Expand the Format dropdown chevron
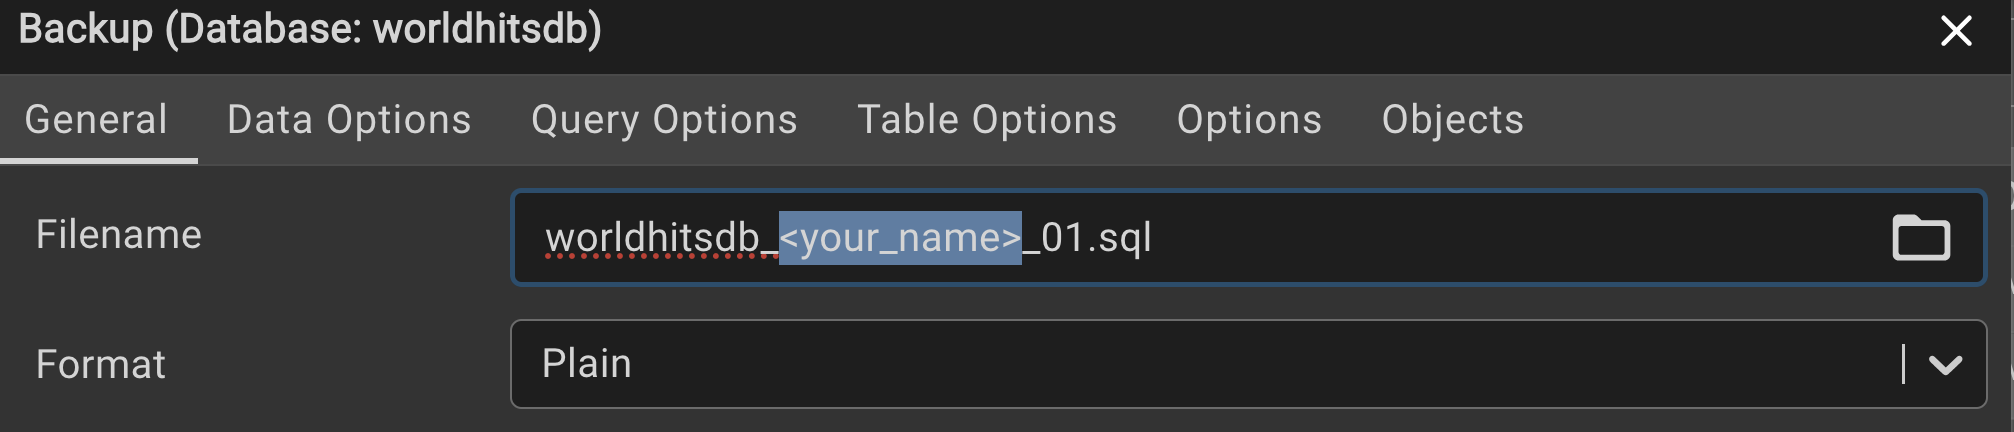Screen dimensions: 2014x432 [1944, 365]
